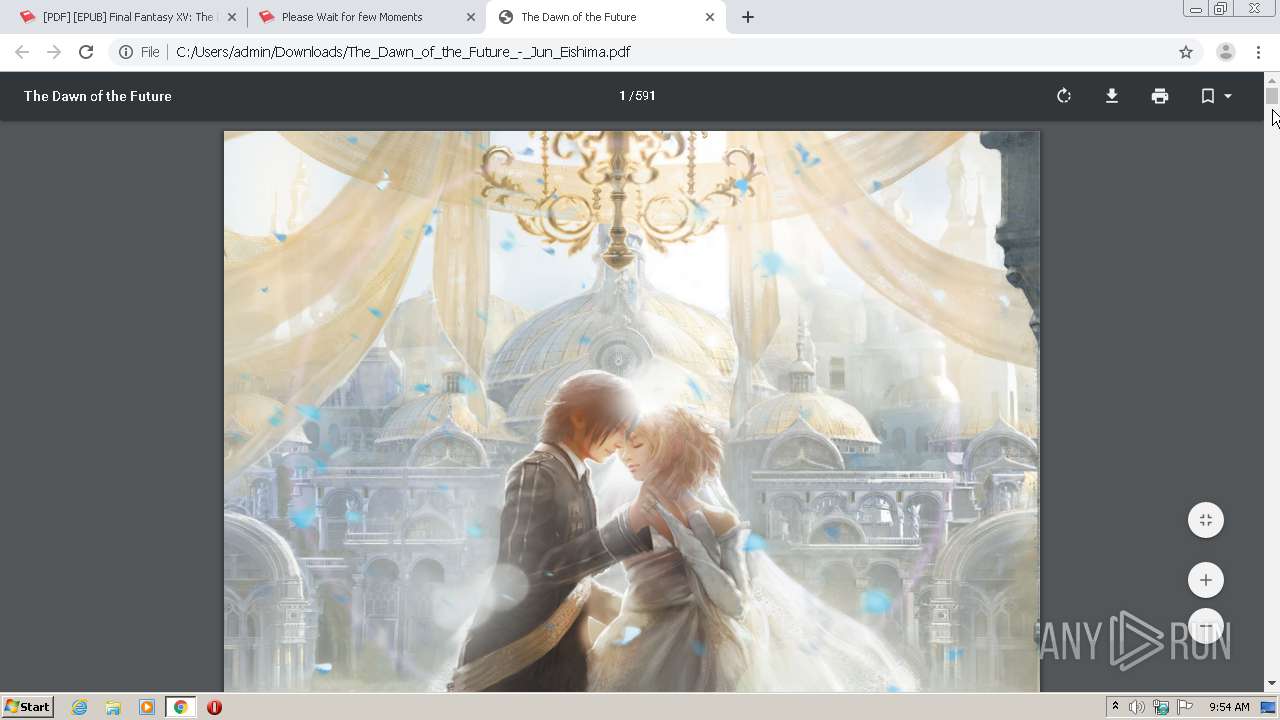Open Windows Media Player in taskbar
Image resolution: width=1280 pixels, height=720 pixels.
pyautogui.click(x=147, y=707)
